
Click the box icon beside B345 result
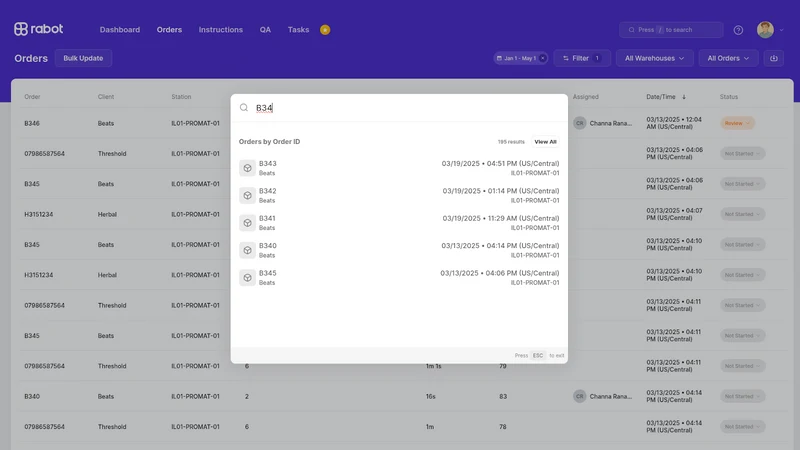(x=247, y=278)
